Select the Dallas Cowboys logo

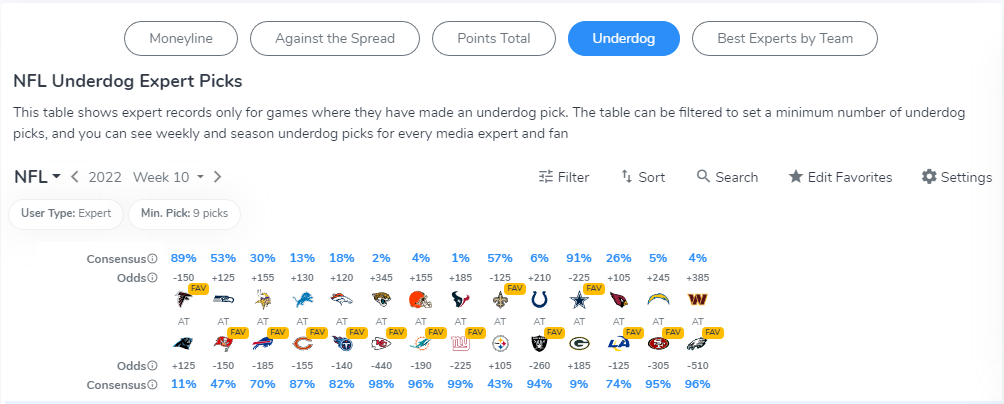click(579, 299)
